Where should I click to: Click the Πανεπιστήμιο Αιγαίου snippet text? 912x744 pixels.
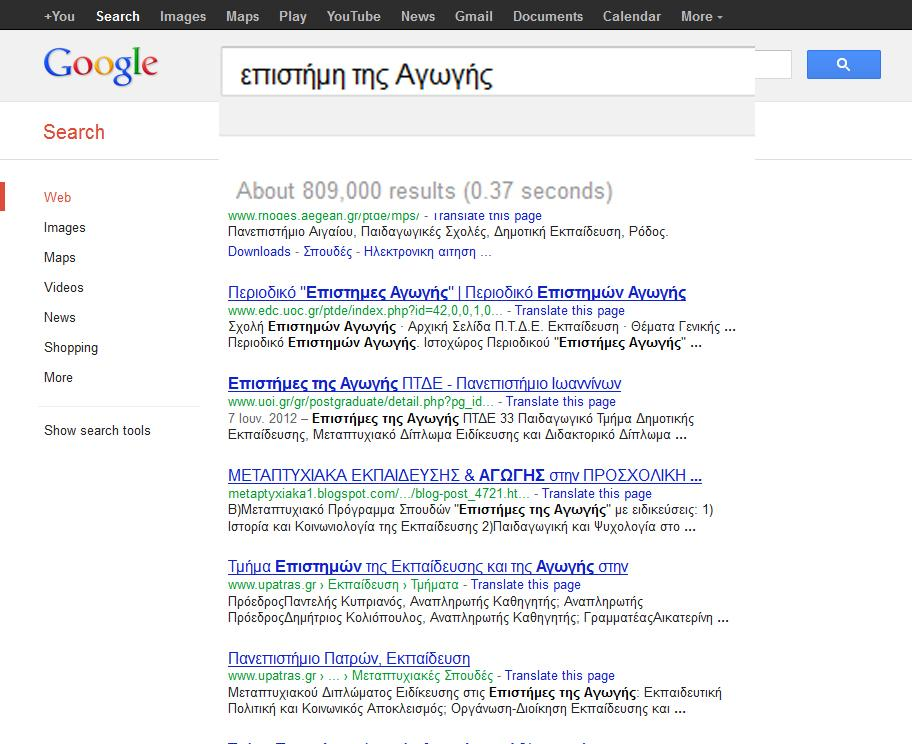tap(448, 232)
